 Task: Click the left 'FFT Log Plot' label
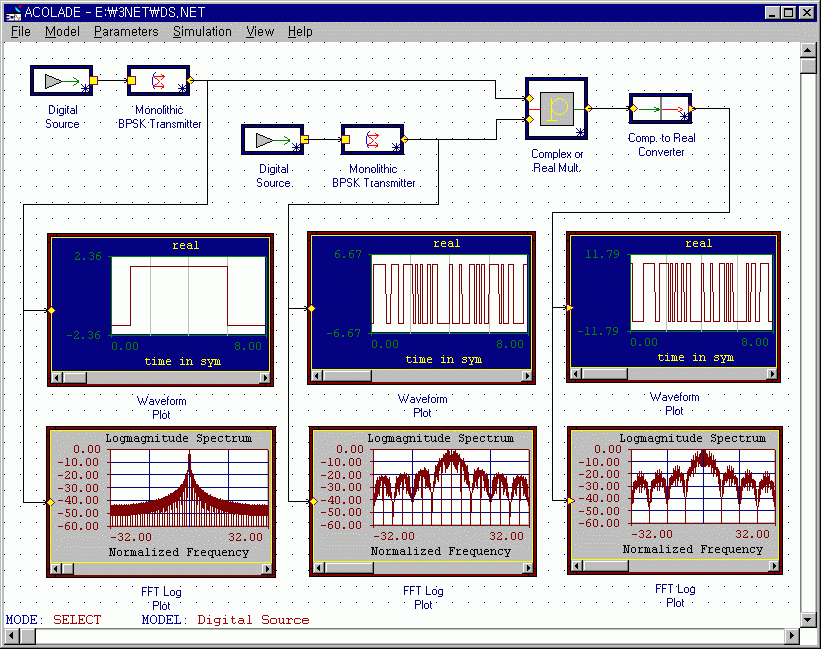point(161,599)
